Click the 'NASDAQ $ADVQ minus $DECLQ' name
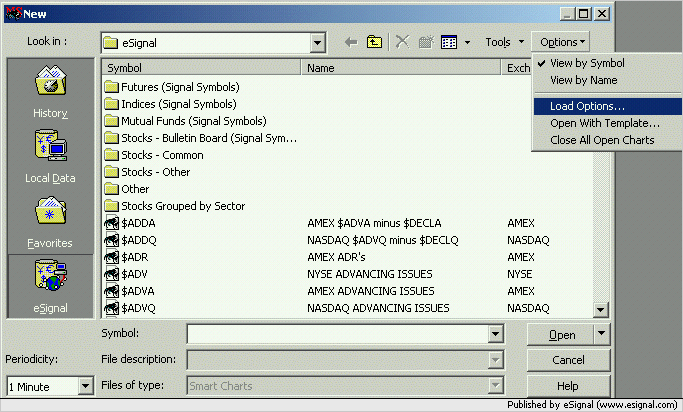 pos(383,240)
